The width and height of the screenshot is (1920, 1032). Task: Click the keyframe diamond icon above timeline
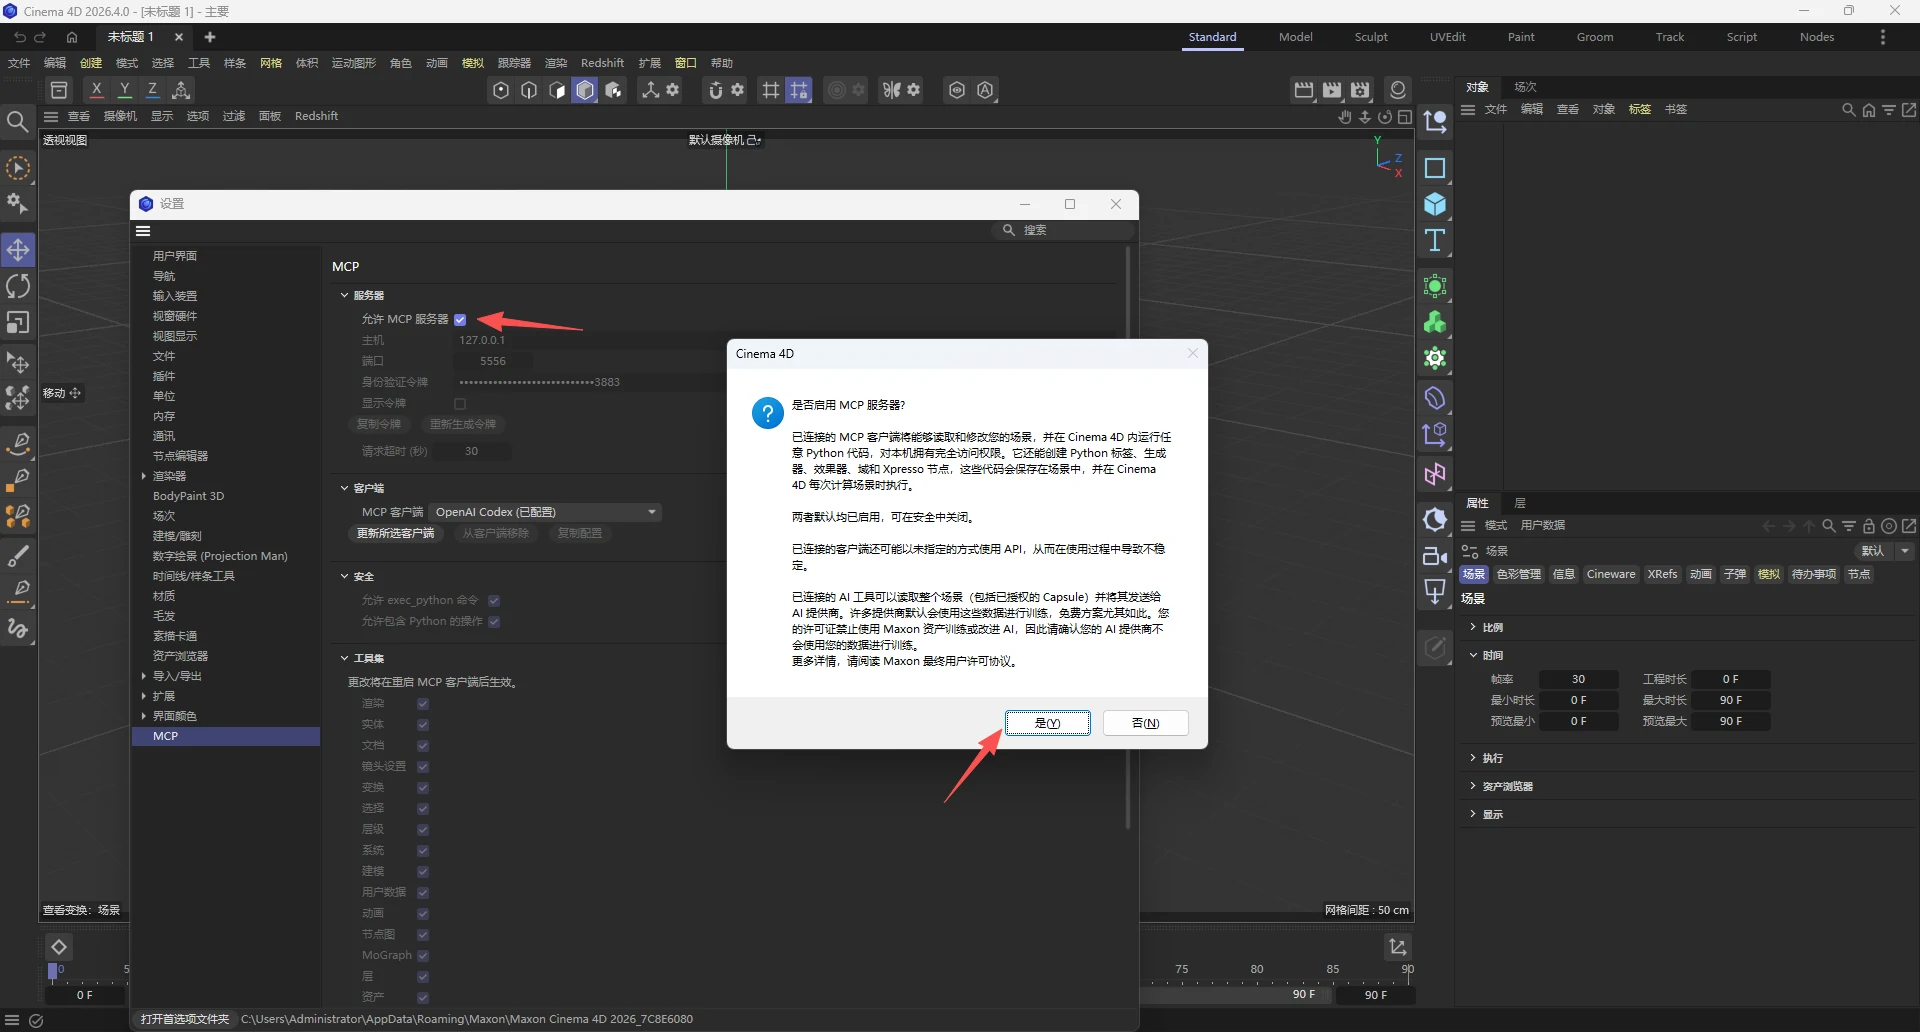coord(59,947)
